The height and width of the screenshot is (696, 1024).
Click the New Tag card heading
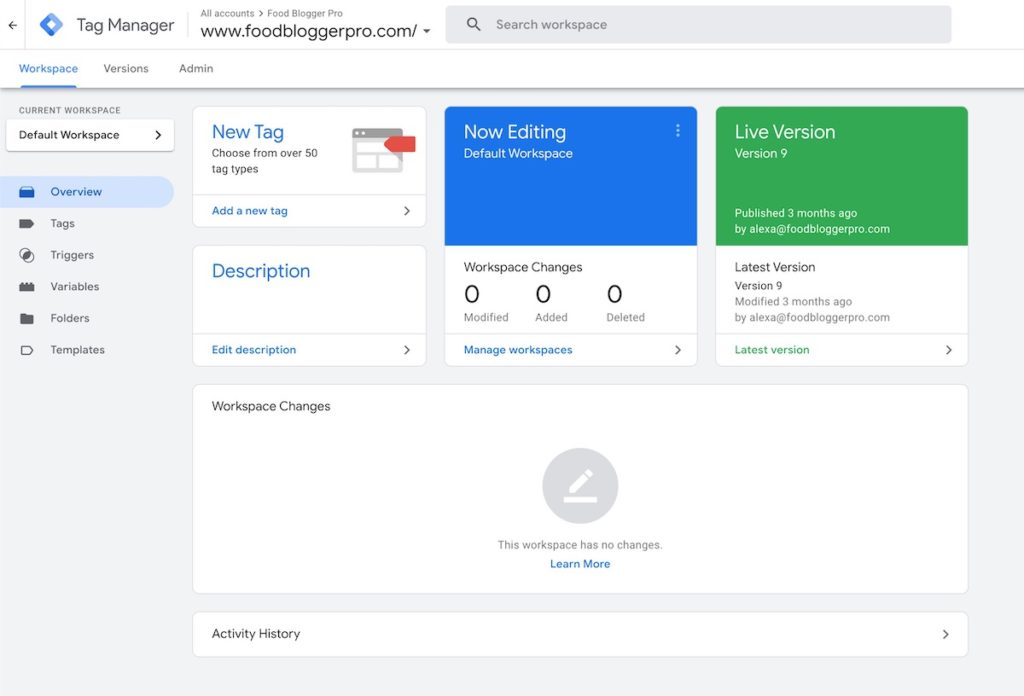(x=248, y=132)
